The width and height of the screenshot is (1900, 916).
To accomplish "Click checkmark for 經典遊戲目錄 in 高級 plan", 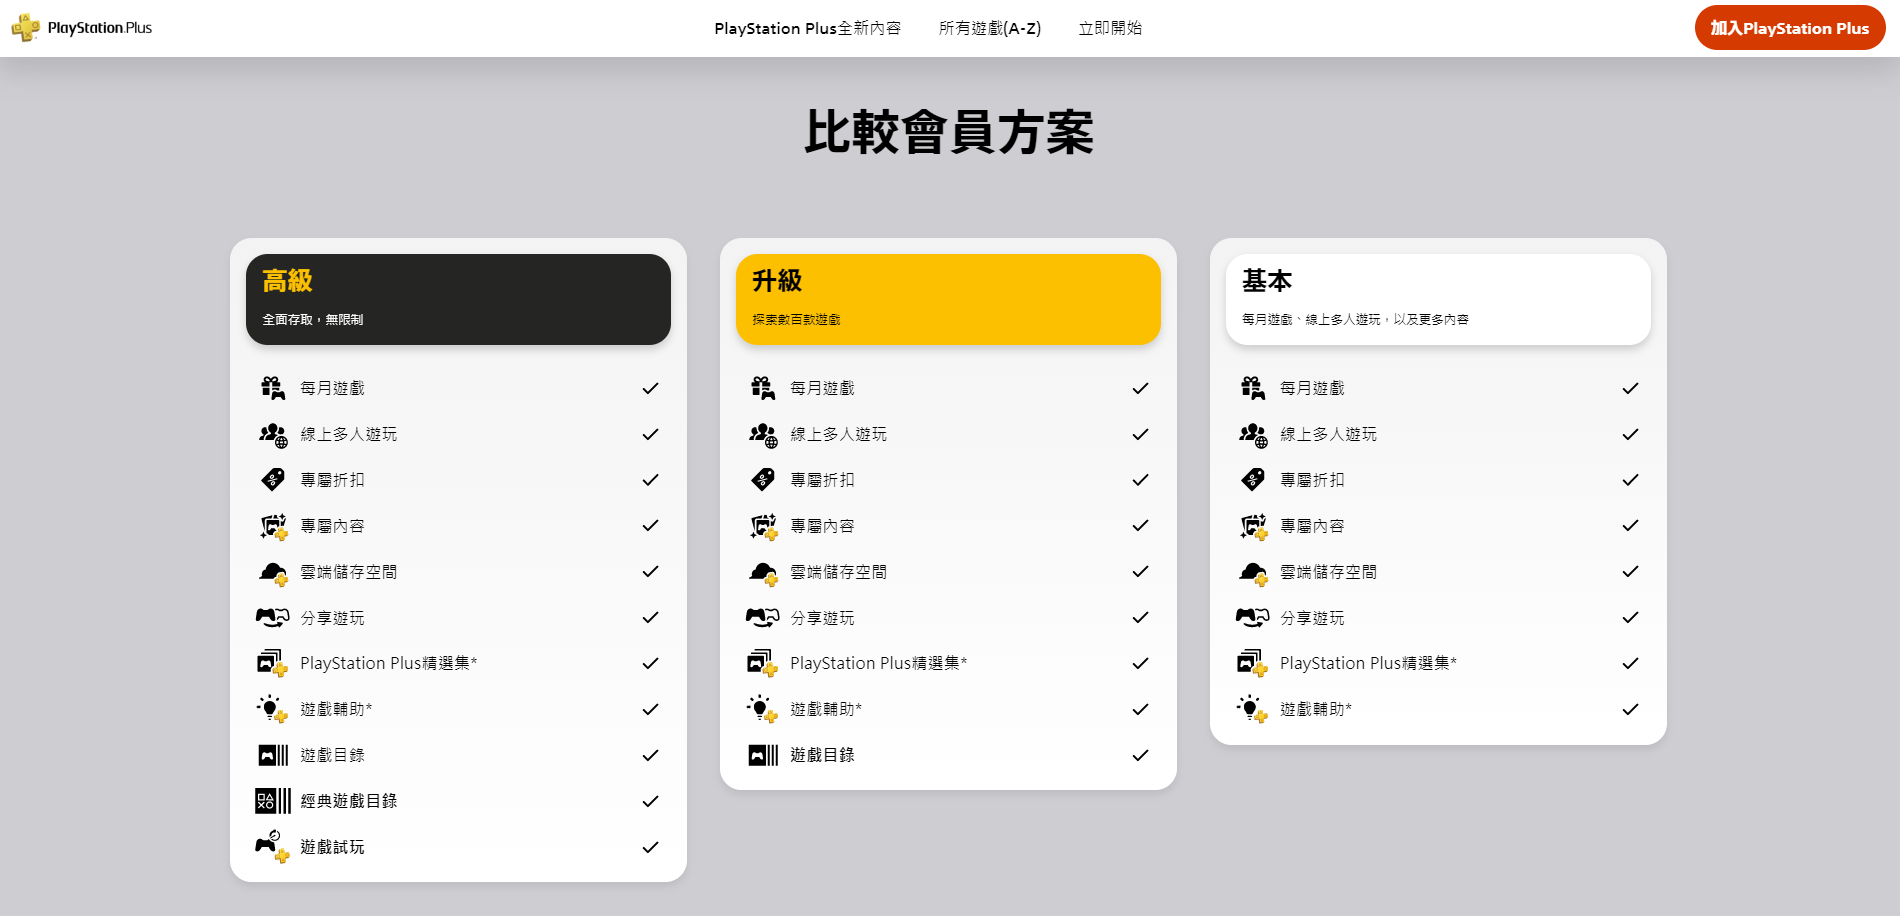I will click(x=650, y=801).
